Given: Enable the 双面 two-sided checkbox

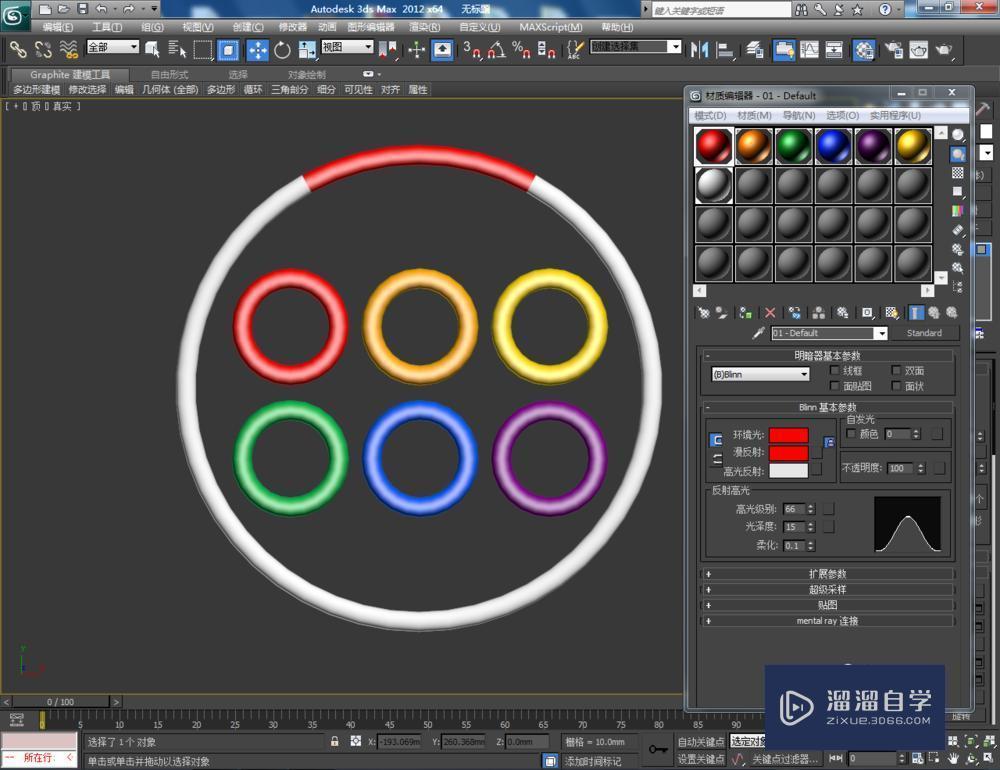Looking at the screenshot, I should coord(895,370).
